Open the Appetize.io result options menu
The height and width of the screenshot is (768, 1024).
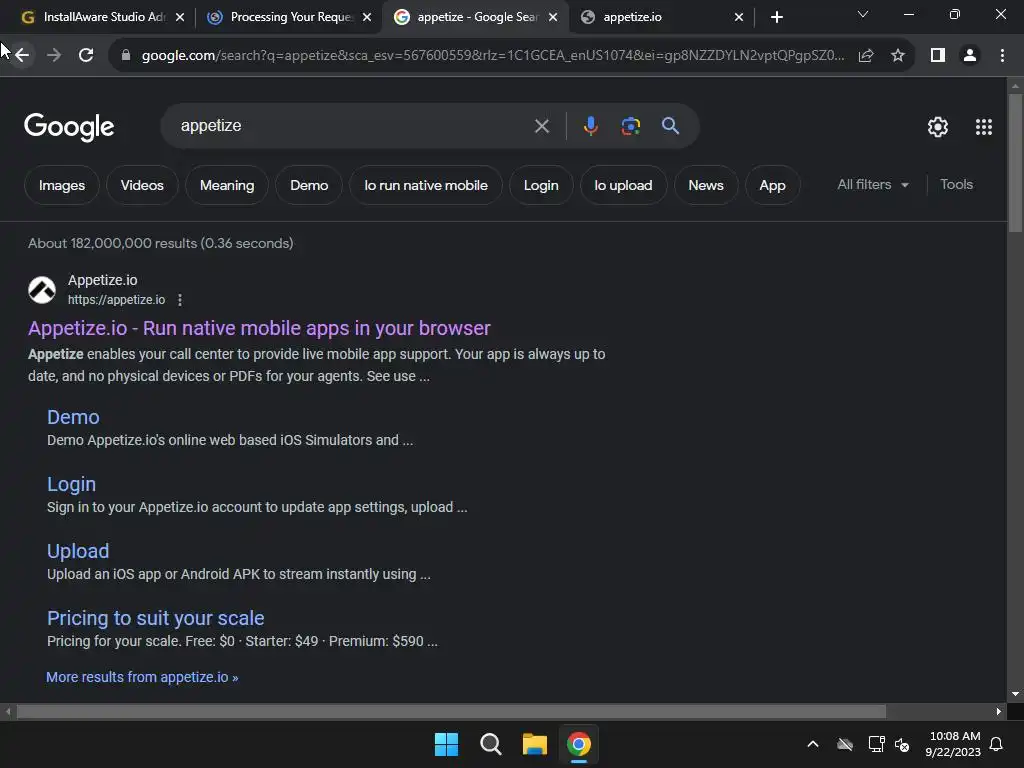(180, 300)
